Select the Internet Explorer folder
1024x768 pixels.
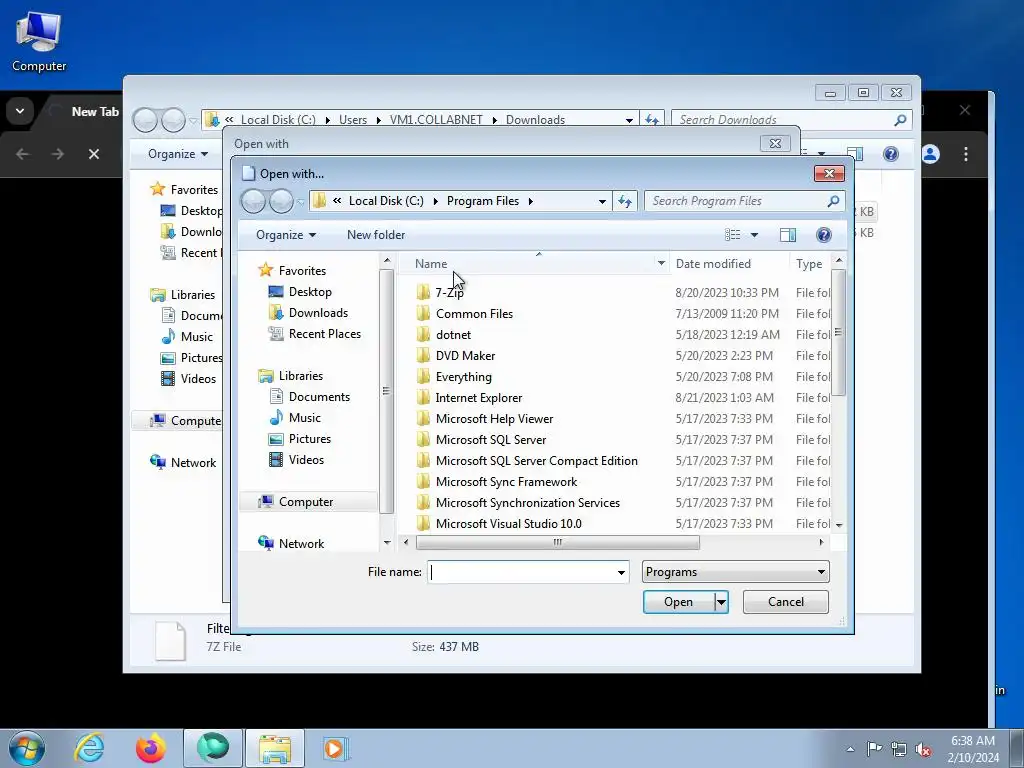pos(479,398)
